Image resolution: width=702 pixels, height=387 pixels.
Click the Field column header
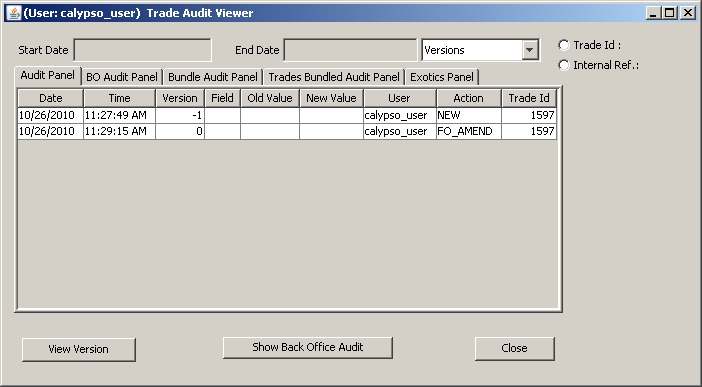223,98
